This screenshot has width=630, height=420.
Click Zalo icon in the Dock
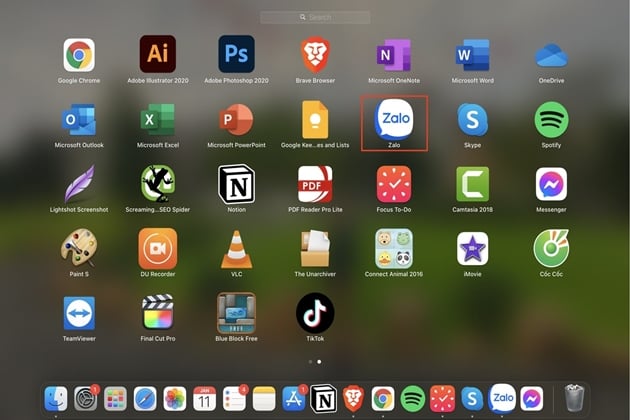[502, 398]
